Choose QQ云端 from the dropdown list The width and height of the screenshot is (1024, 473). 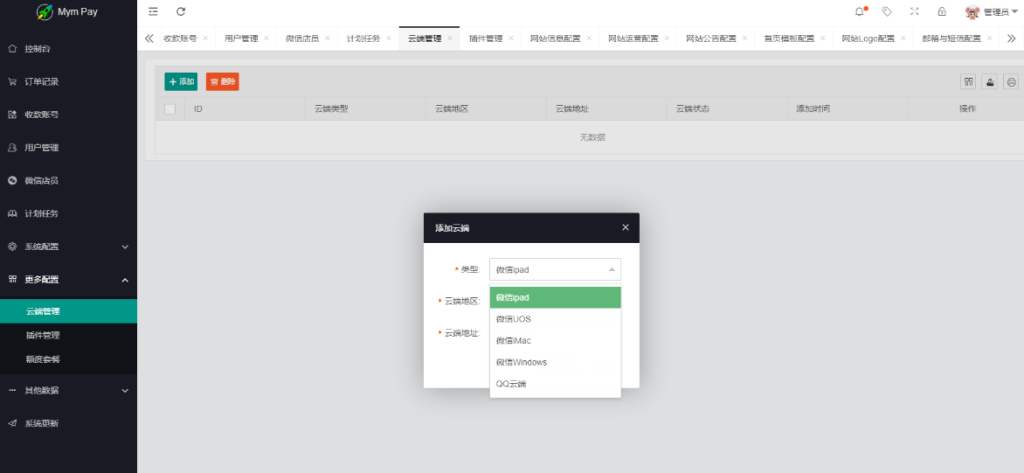click(x=555, y=383)
